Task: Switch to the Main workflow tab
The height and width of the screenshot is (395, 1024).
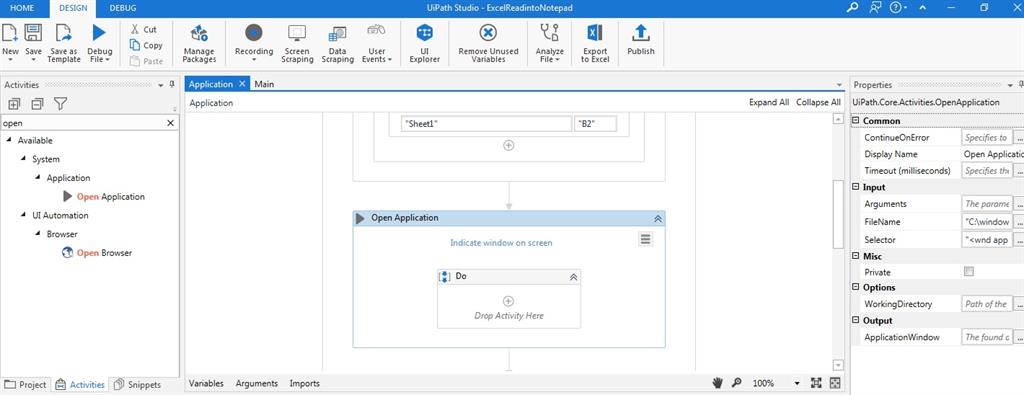Action: [x=264, y=84]
